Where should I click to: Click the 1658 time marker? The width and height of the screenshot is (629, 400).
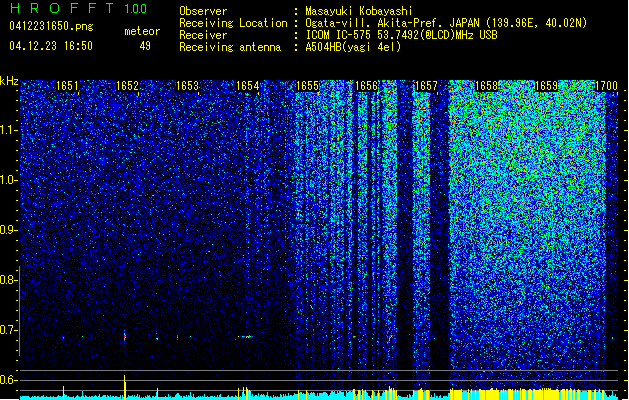click(x=486, y=86)
